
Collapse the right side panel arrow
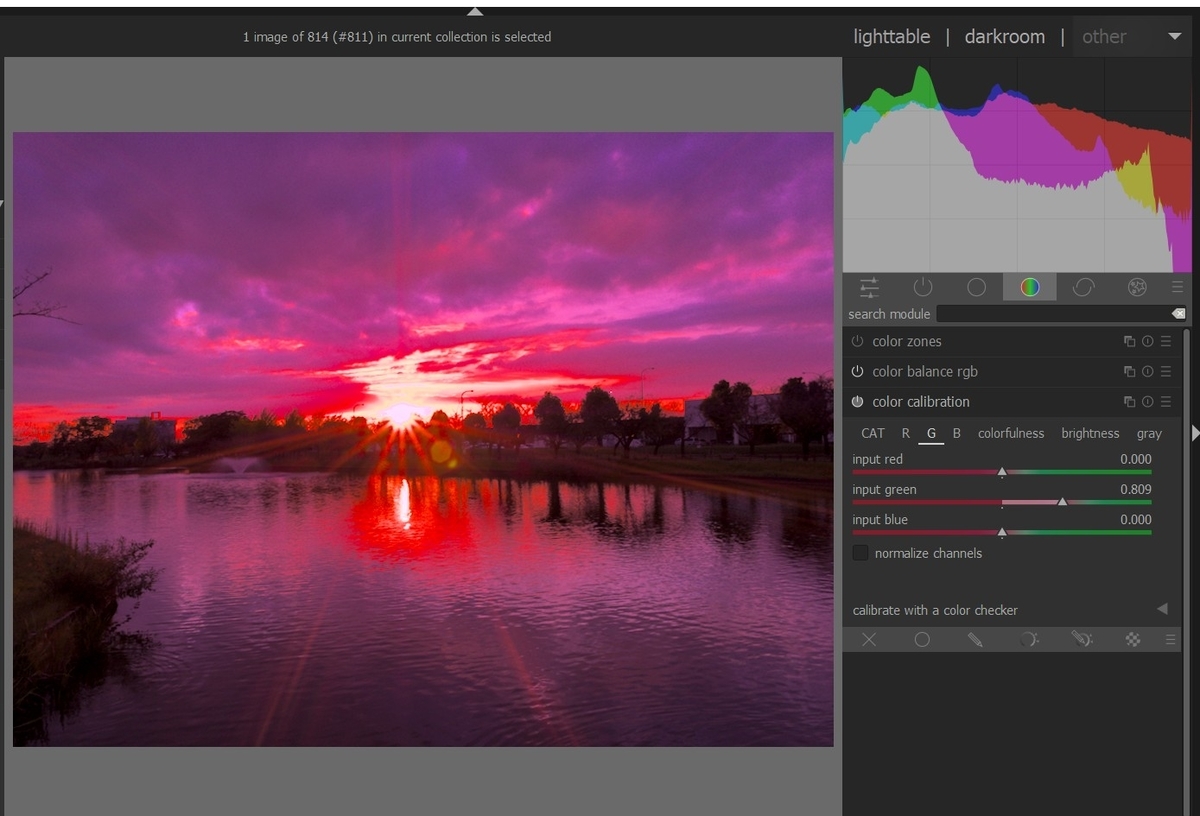pyautogui.click(x=1195, y=433)
